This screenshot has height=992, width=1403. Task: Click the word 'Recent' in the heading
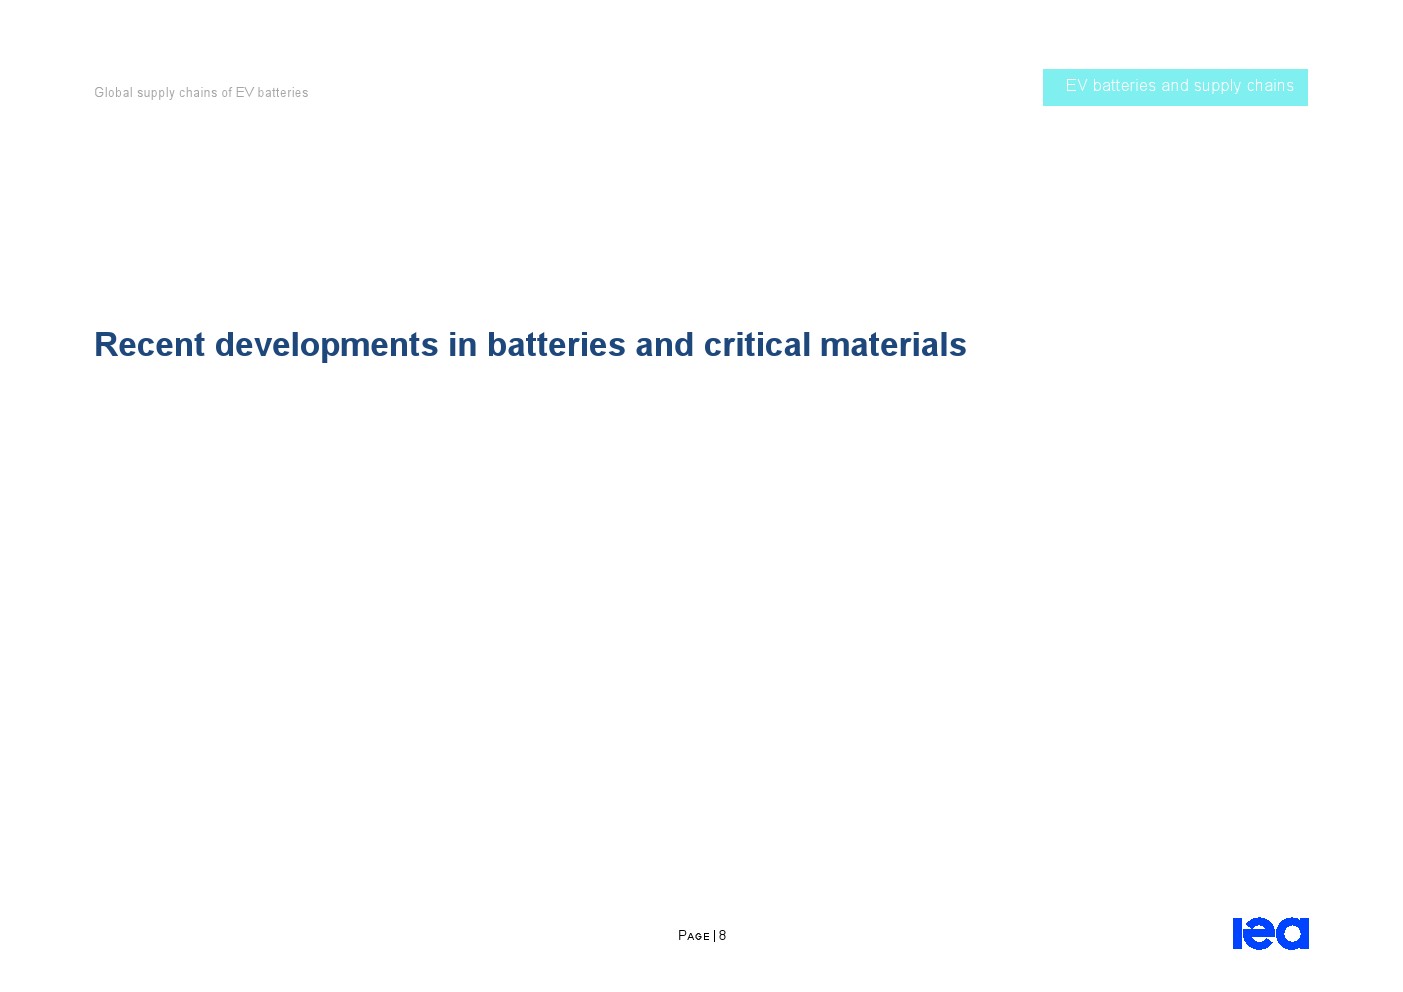coord(149,345)
